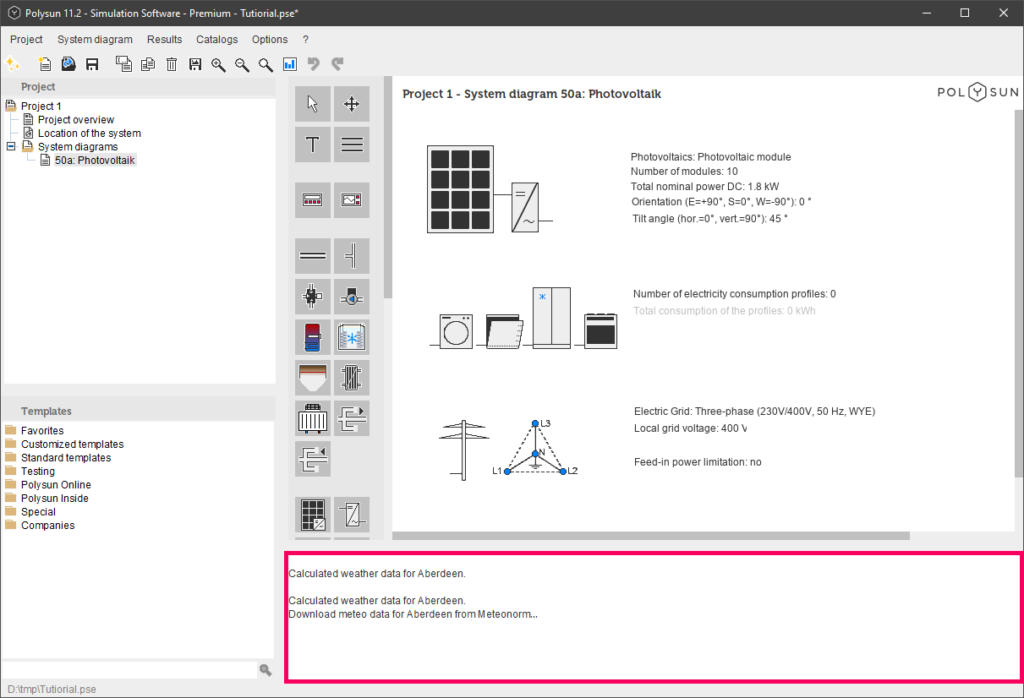The image size is (1024, 698).
Task: Select the move/pan tool
Action: point(351,104)
